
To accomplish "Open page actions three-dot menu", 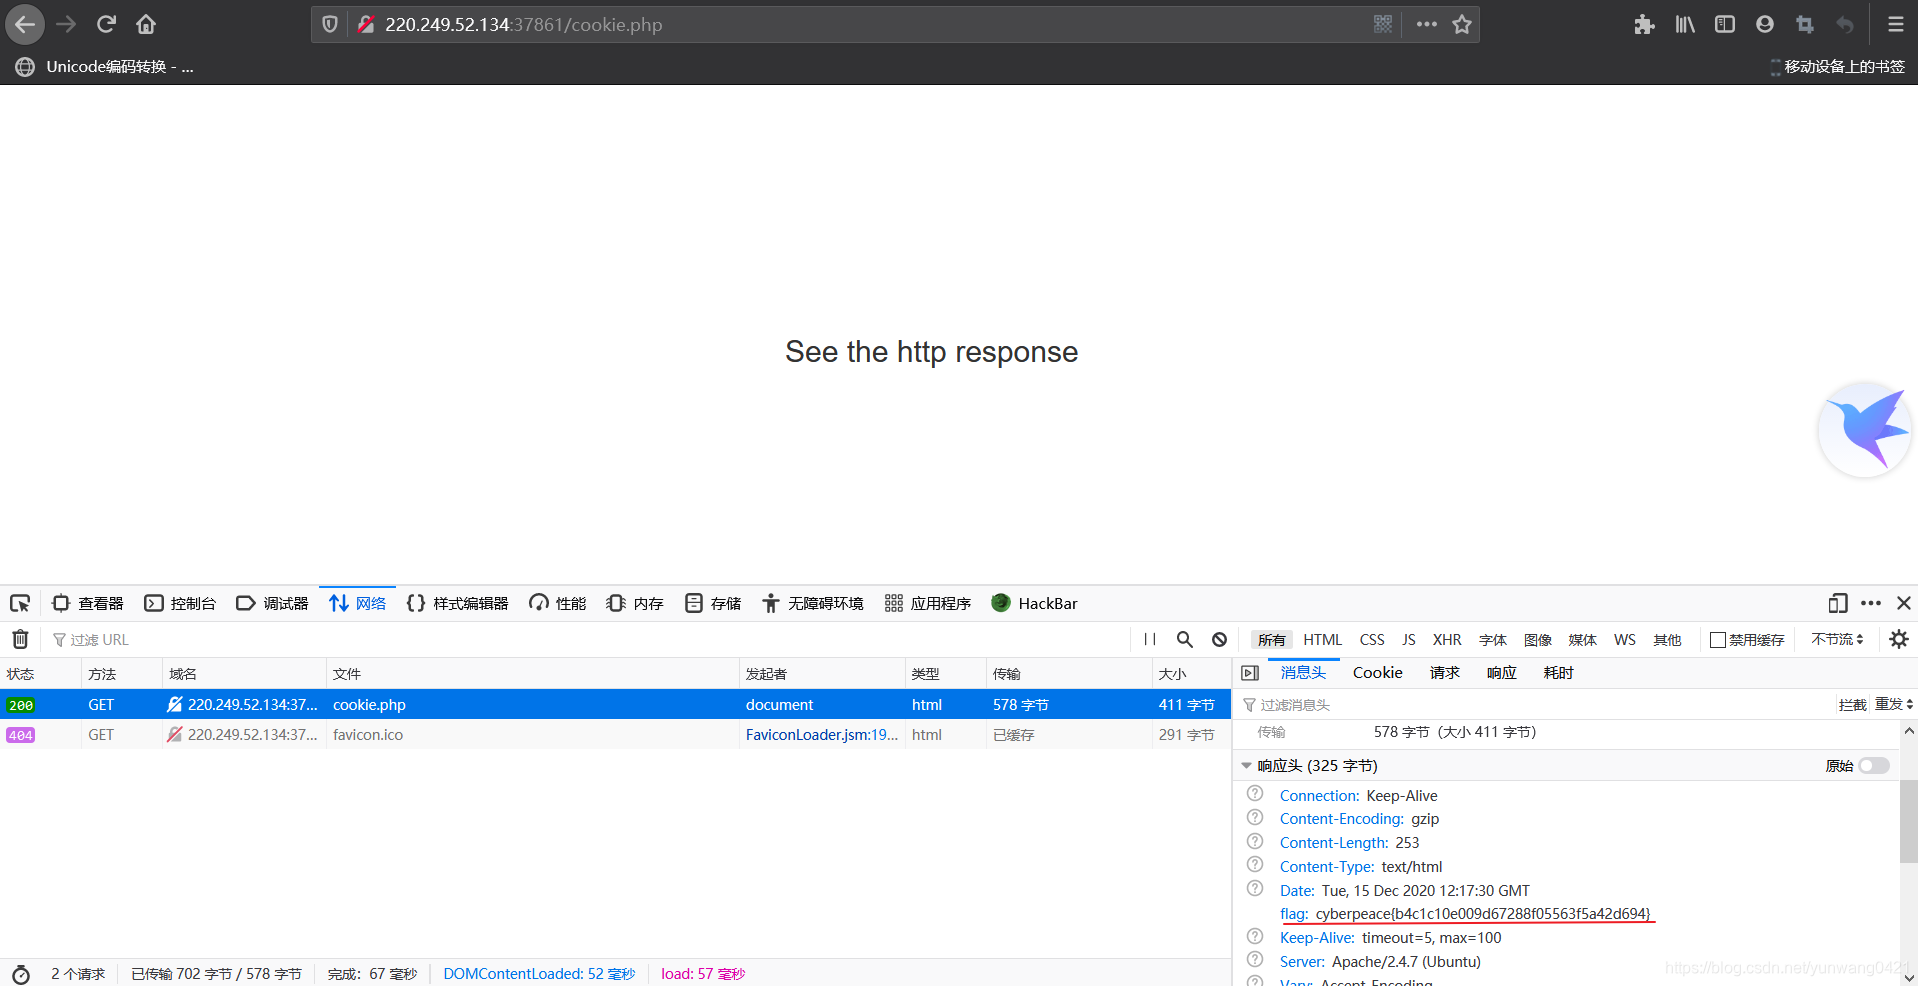I will point(1427,24).
